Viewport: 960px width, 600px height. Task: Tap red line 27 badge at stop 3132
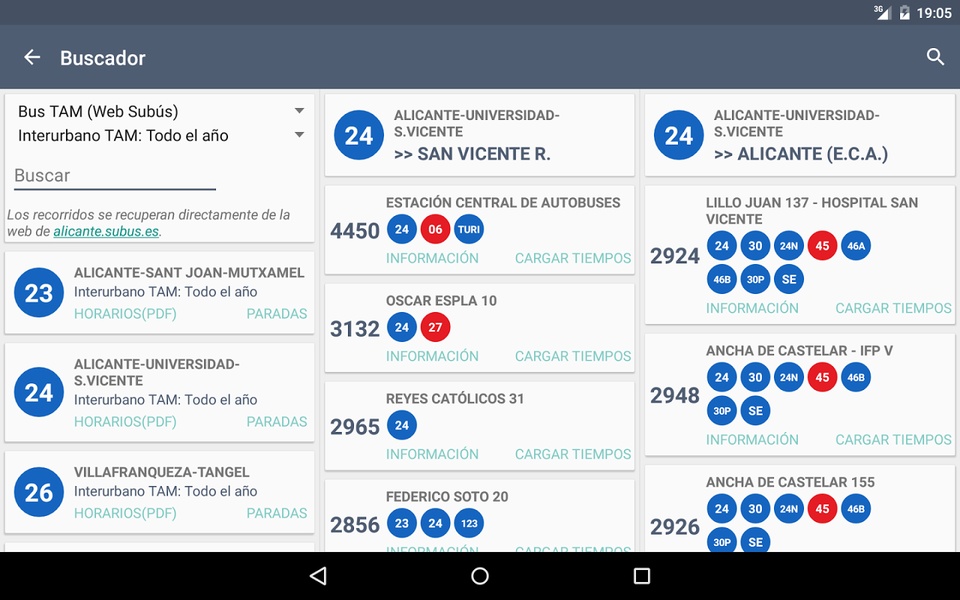[435, 328]
